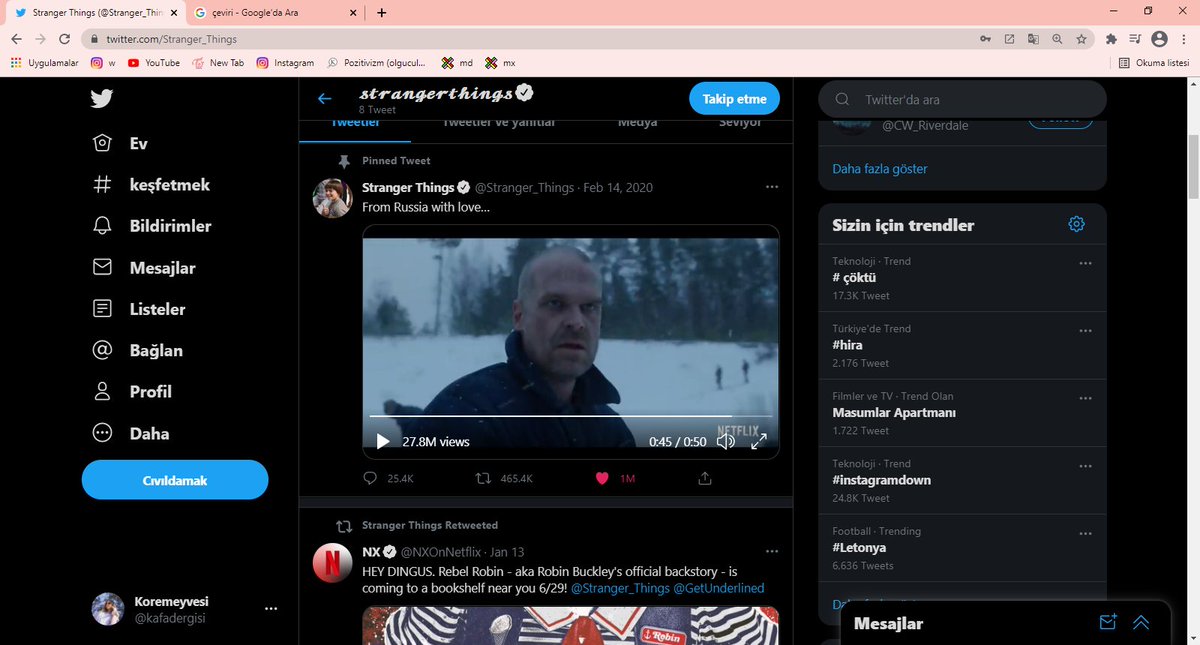Open Listeler in sidebar

[x=139, y=309]
